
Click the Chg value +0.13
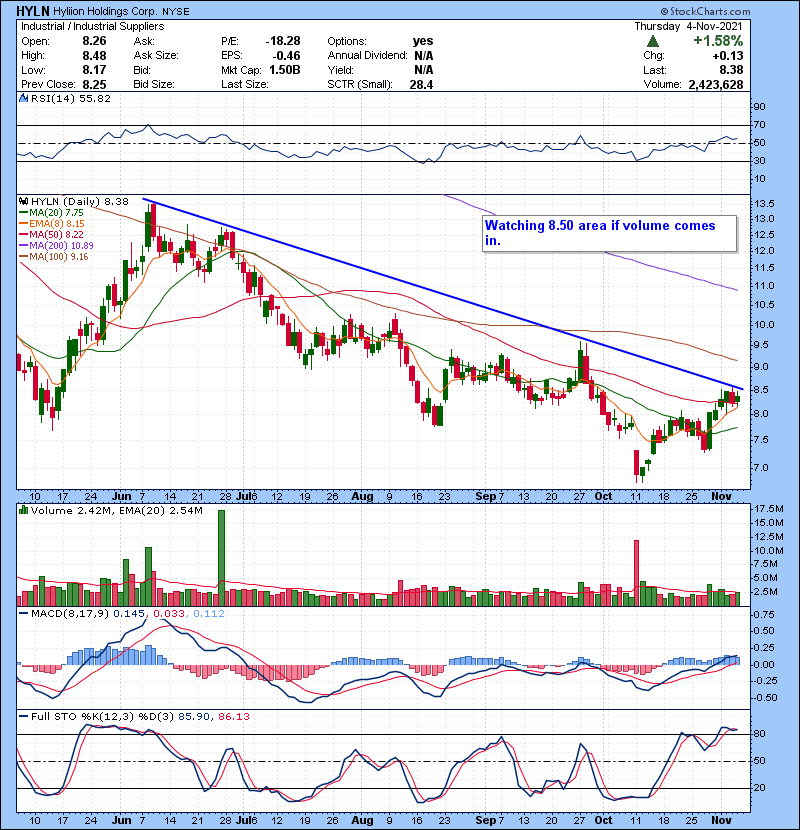click(x=727, y=56)
